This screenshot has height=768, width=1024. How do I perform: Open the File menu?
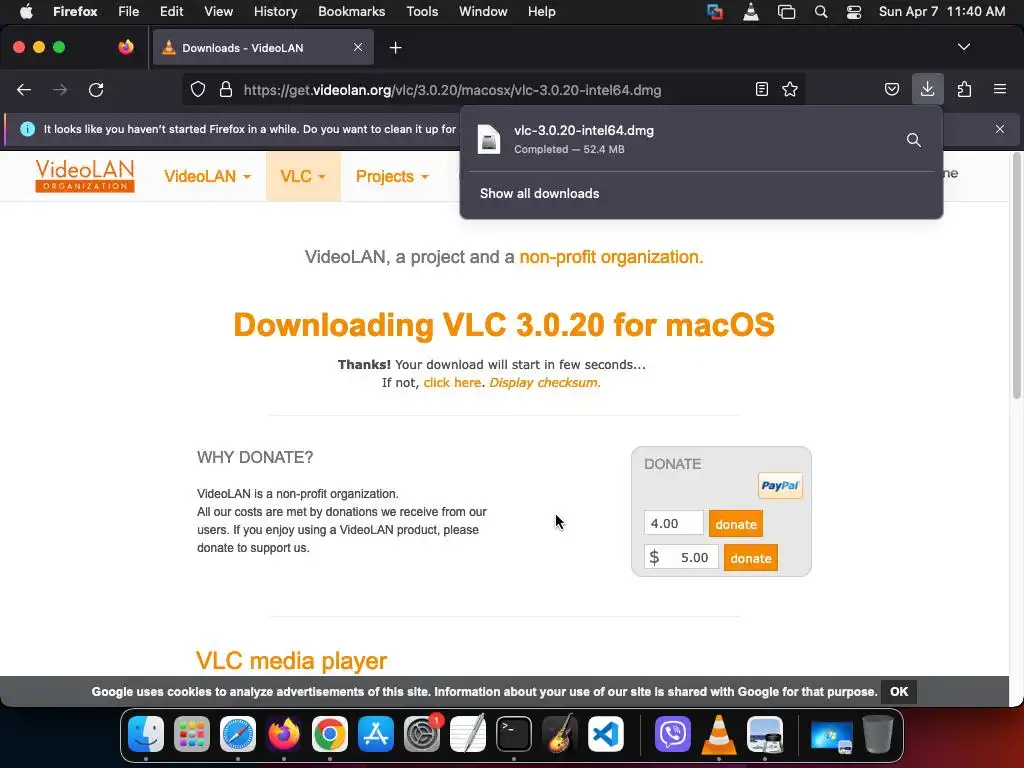point(128,12)
